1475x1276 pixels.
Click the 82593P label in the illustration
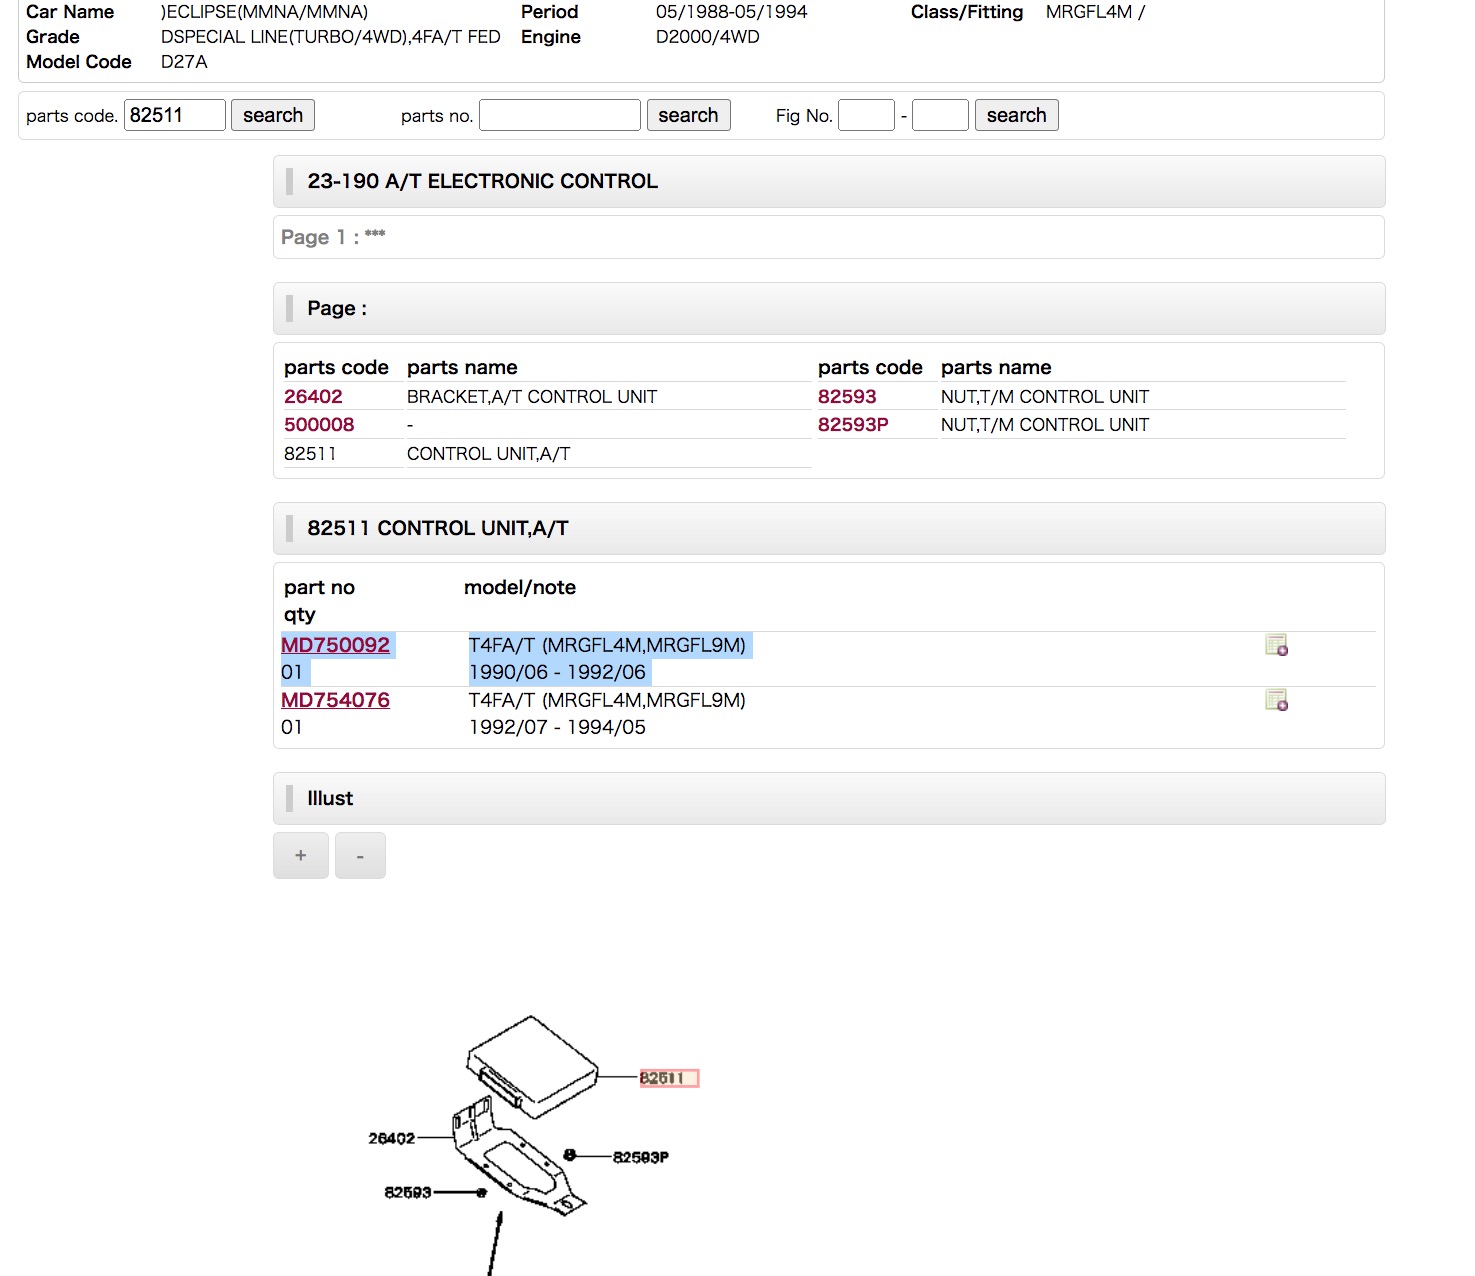tap(641, 1157)
